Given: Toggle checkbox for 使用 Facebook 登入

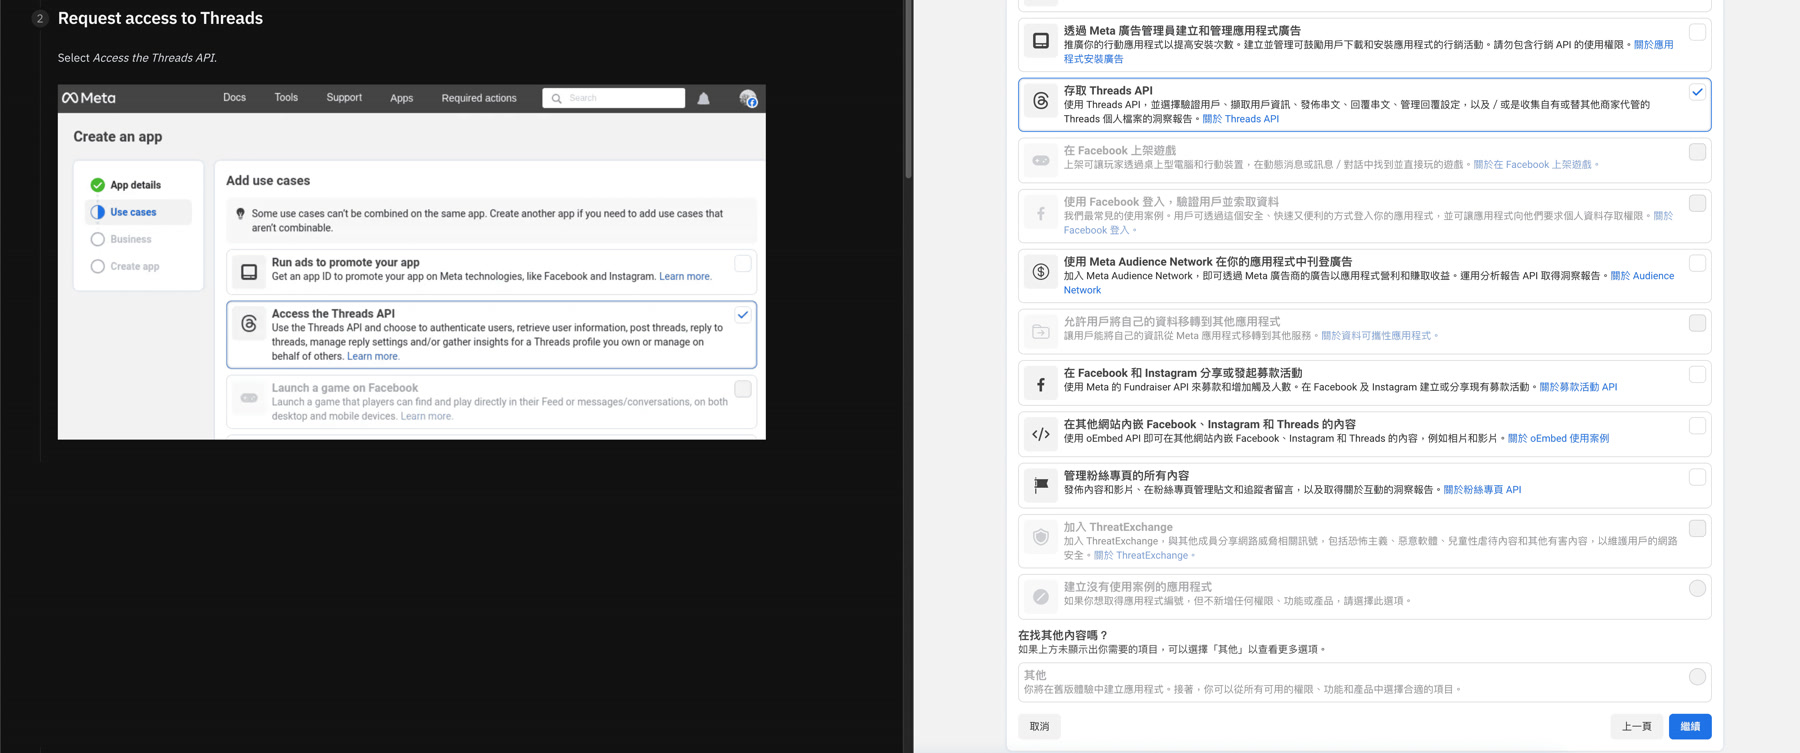Looking at the screenshot, I should click(1697, 203).
